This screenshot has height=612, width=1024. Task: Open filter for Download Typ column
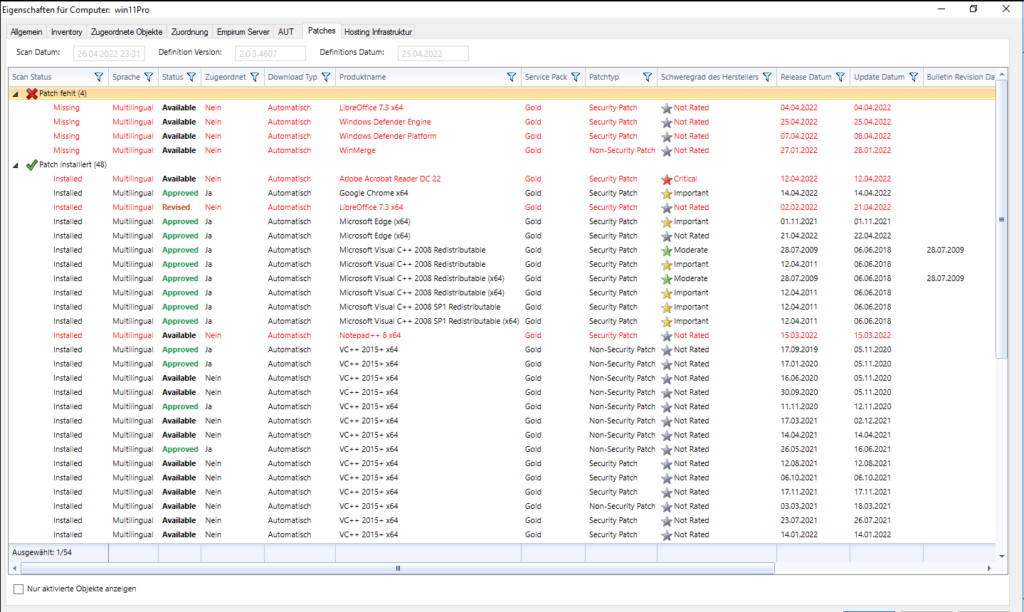click(326, 77)
